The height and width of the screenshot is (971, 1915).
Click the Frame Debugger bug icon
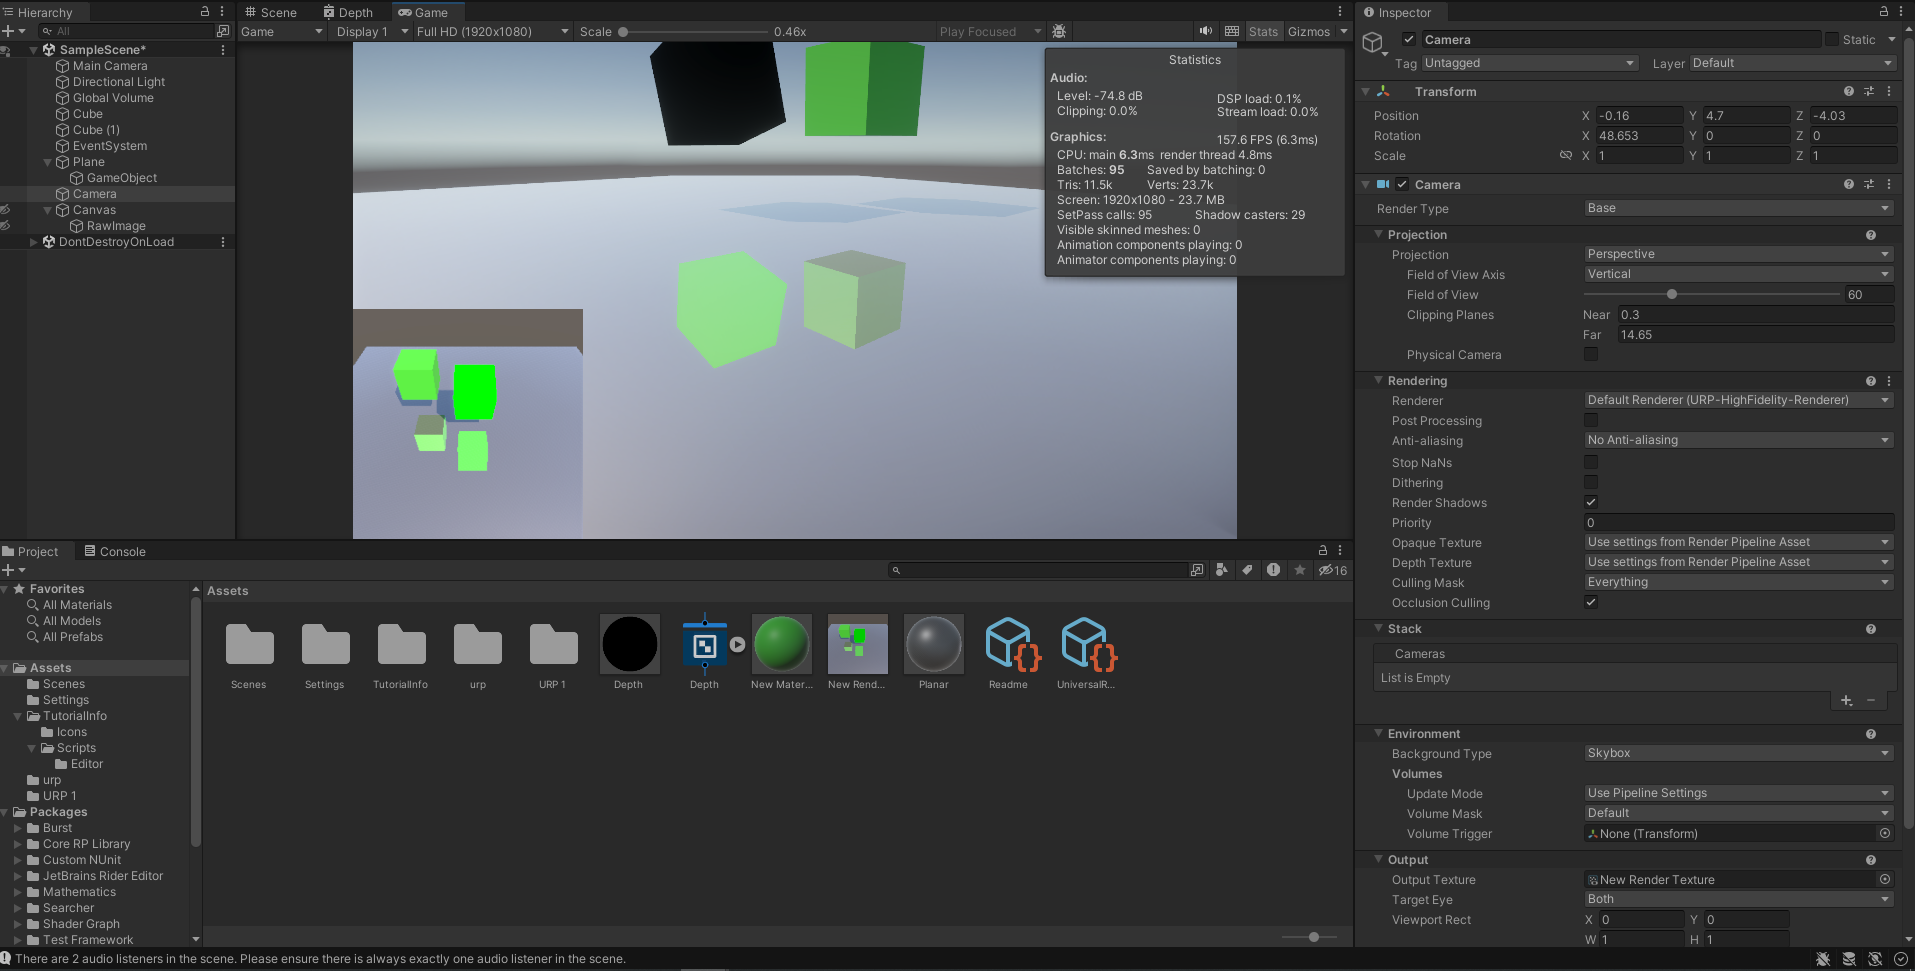point(1059,31)
